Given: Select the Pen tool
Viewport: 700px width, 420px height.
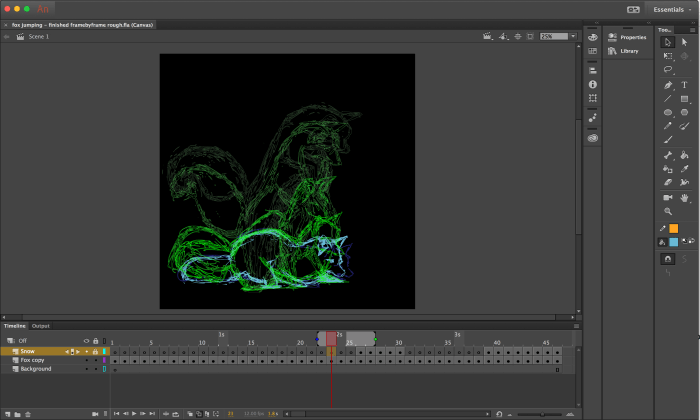Looking at the screenshot, I should tap(668, 85).
